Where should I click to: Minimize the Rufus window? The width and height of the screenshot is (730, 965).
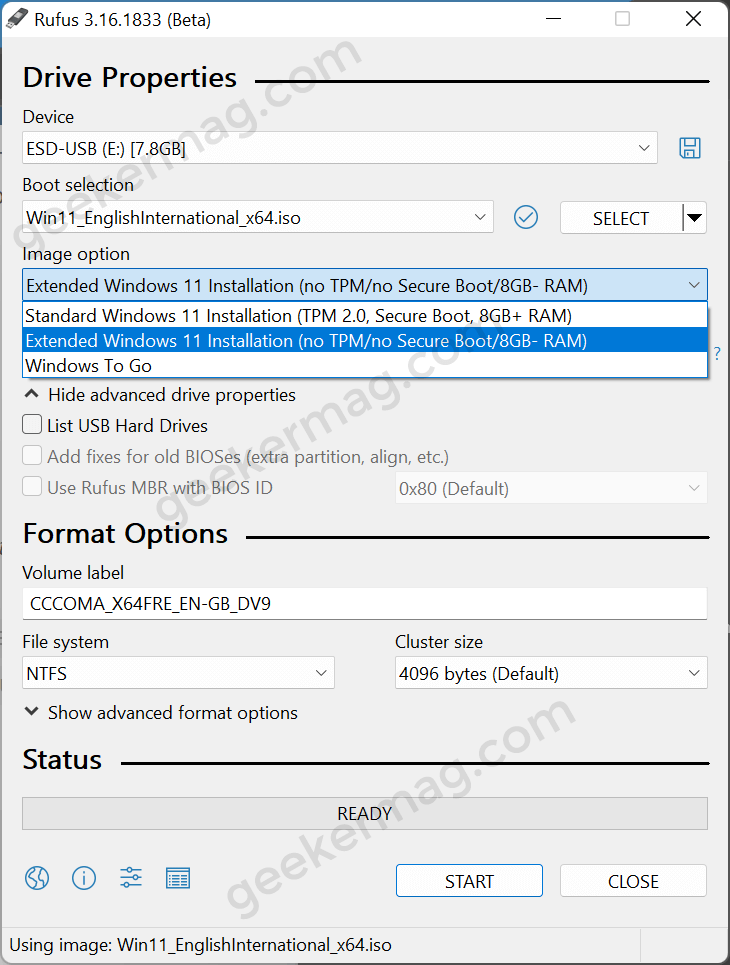point(553,18)
